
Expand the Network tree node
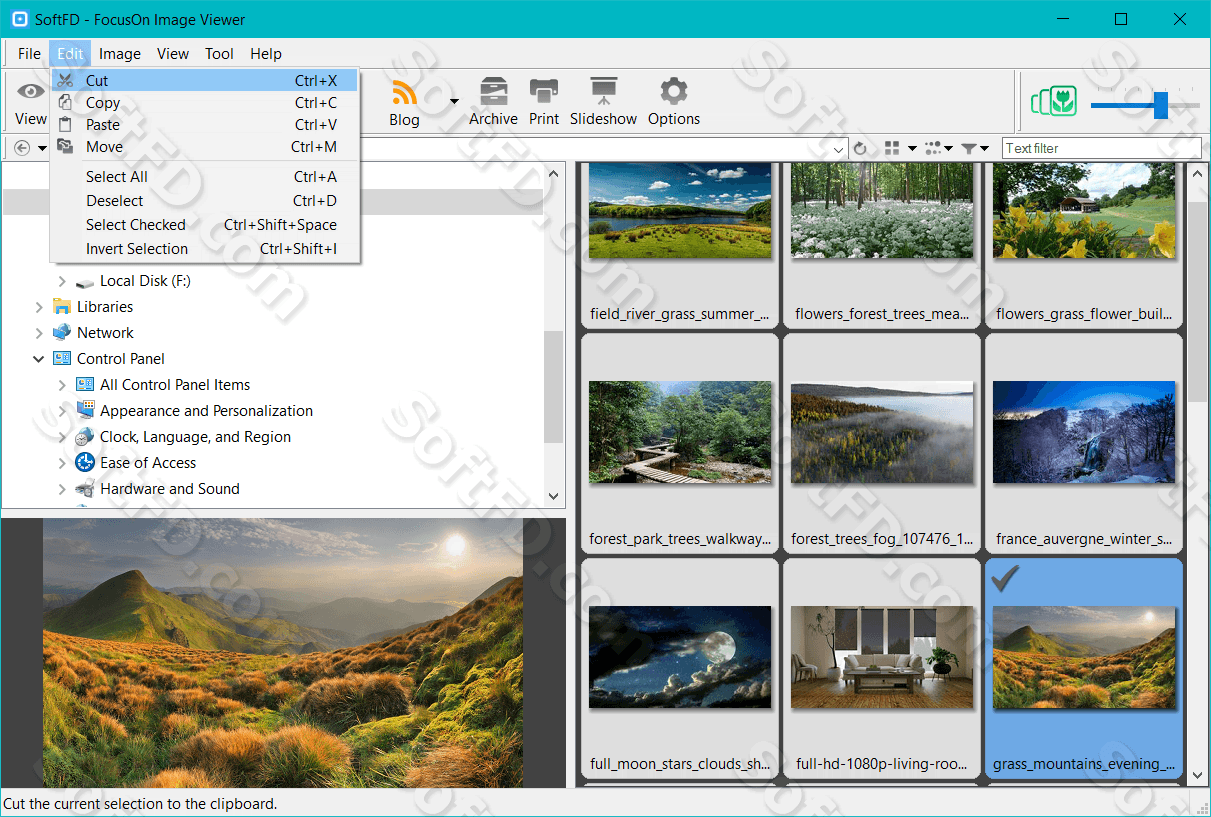[39, 333]
